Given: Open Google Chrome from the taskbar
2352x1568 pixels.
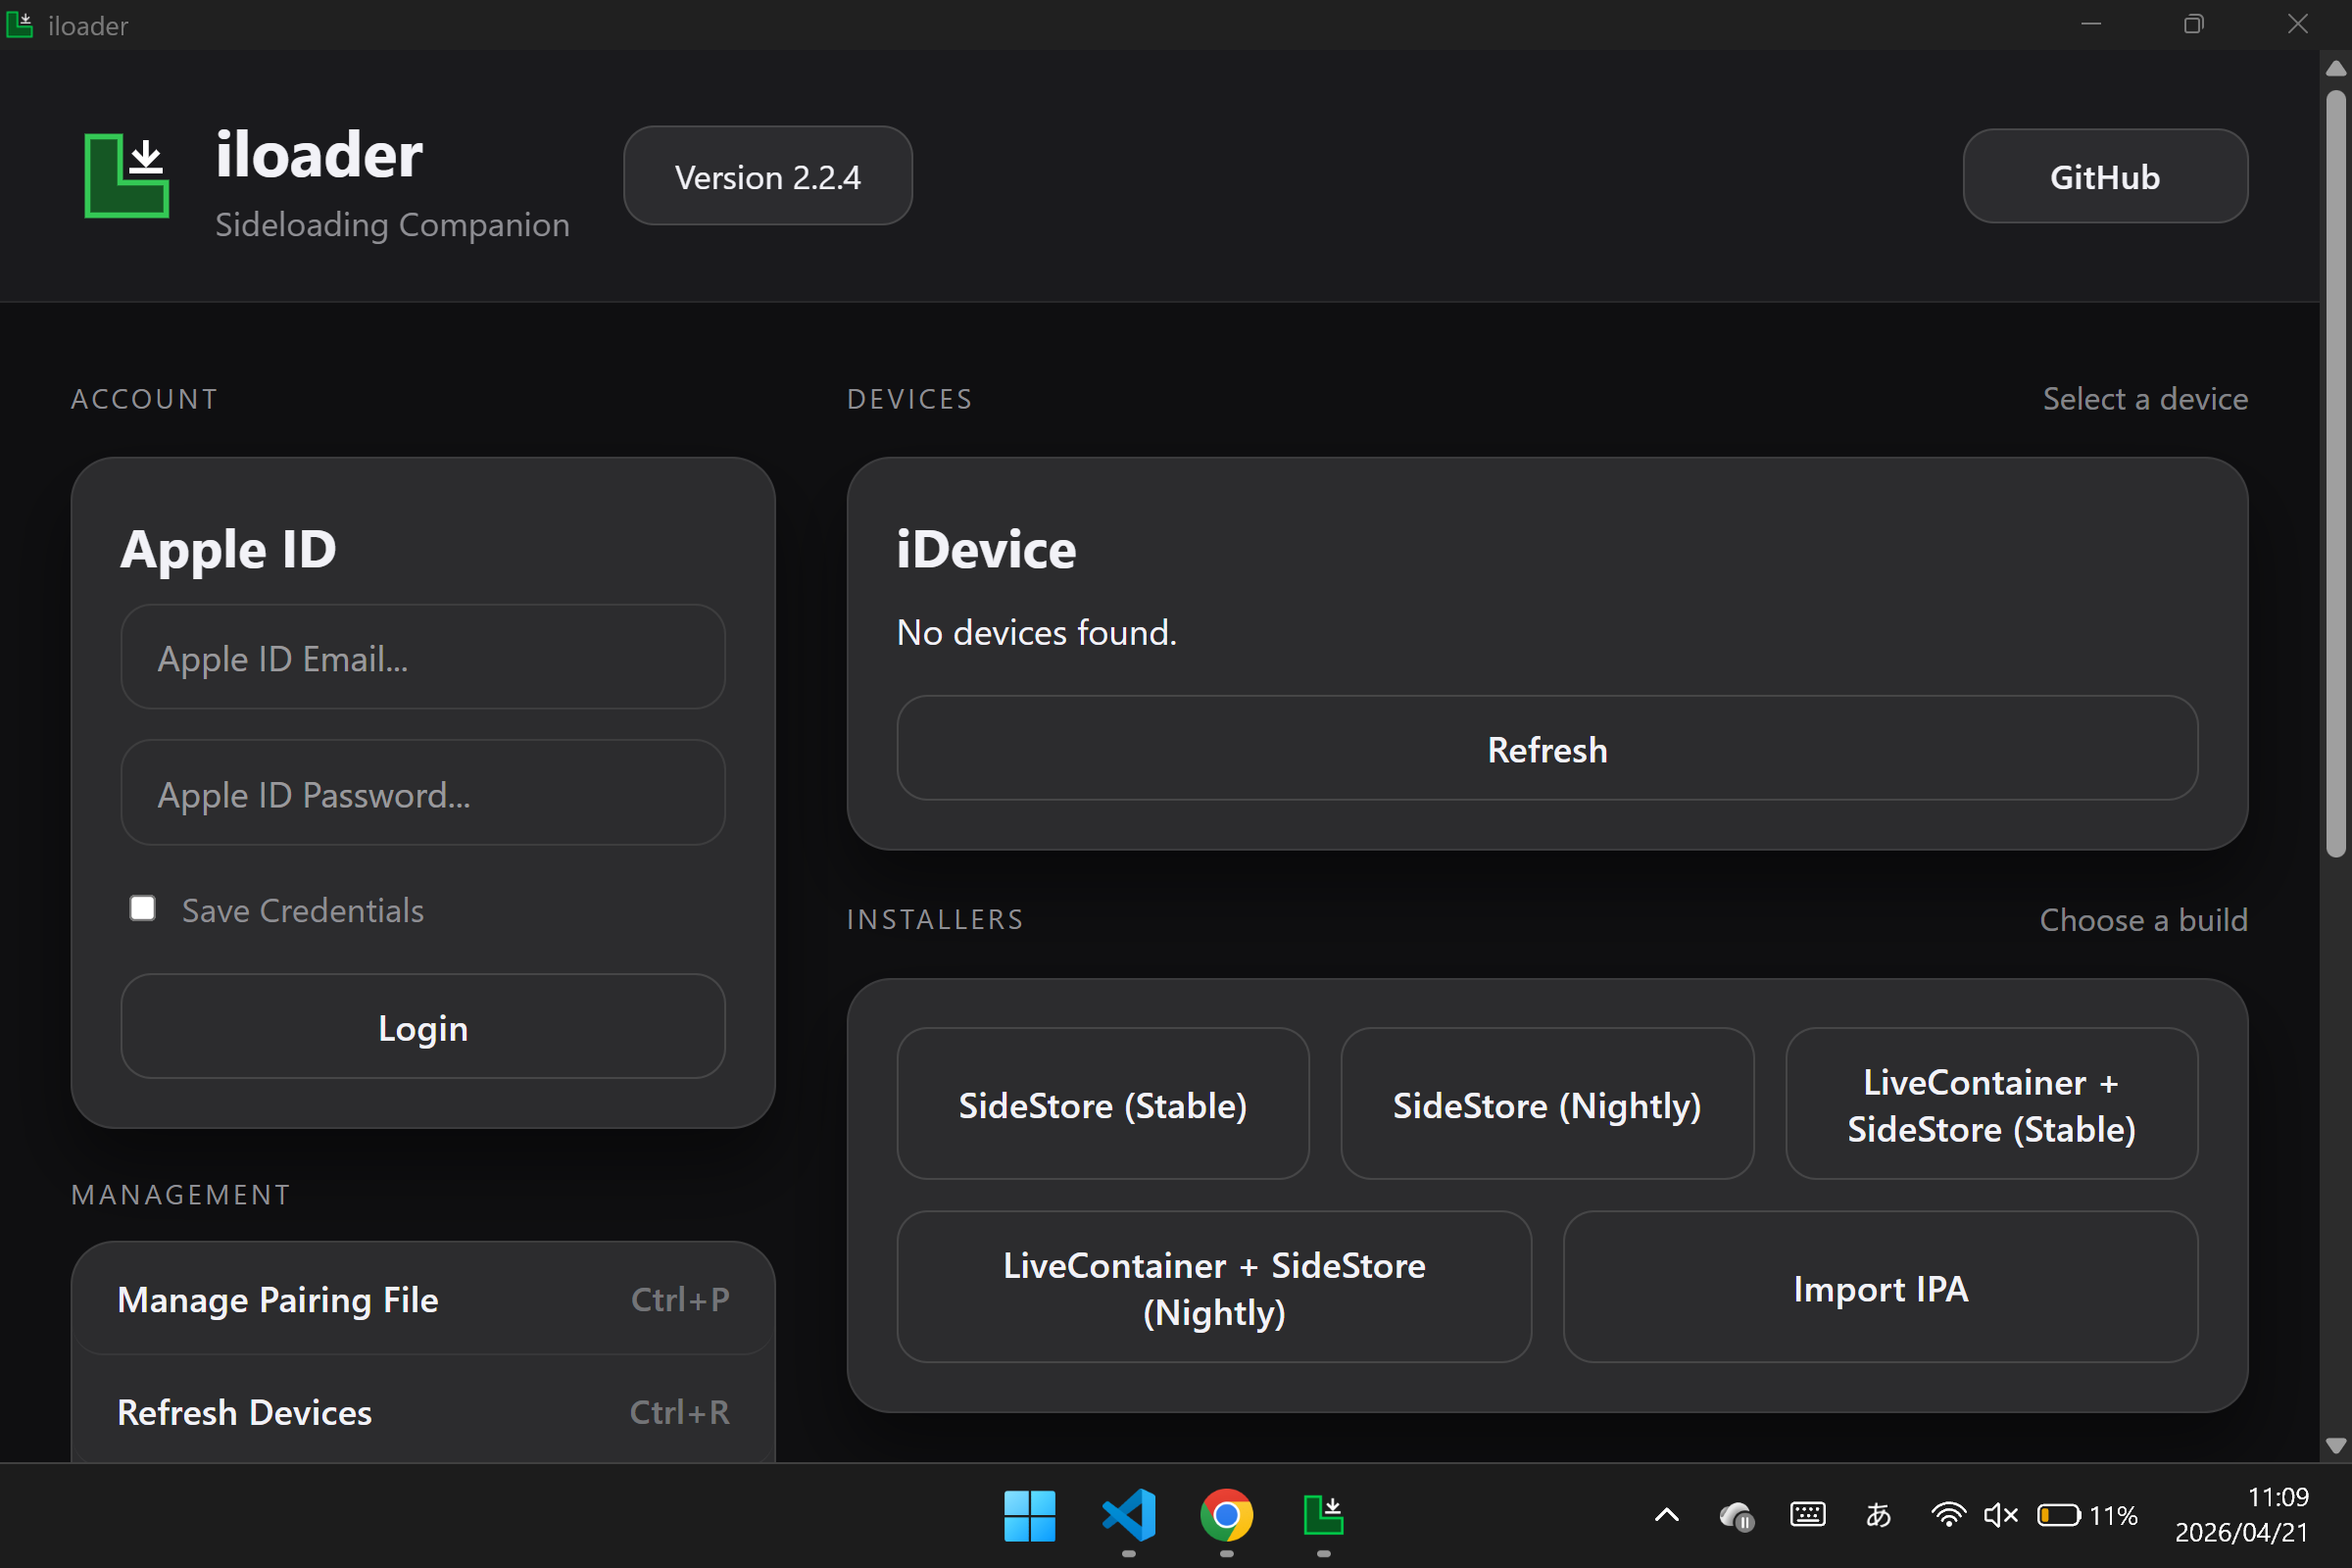Looking at the screenshot, I should coord(1226,1516).
